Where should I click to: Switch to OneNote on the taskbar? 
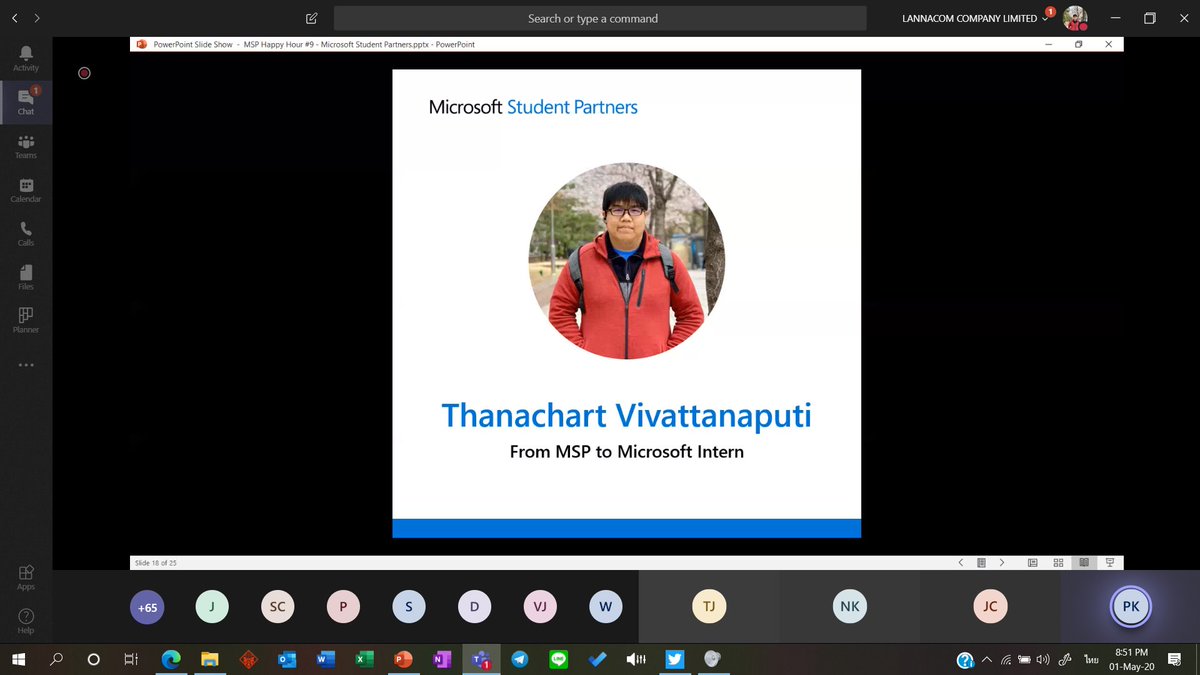441,659
